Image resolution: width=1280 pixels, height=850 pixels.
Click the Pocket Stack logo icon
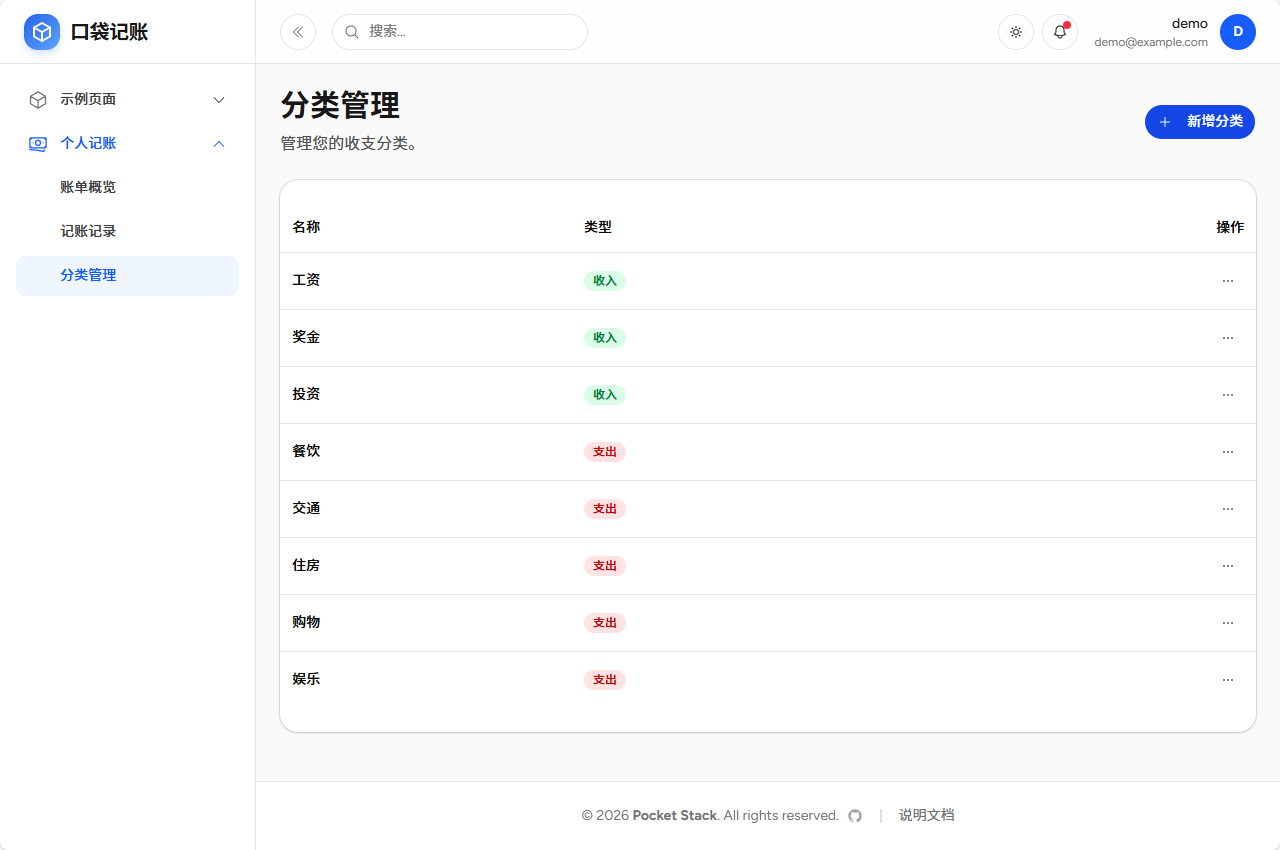pyautogui.click(x=41, y=31)
